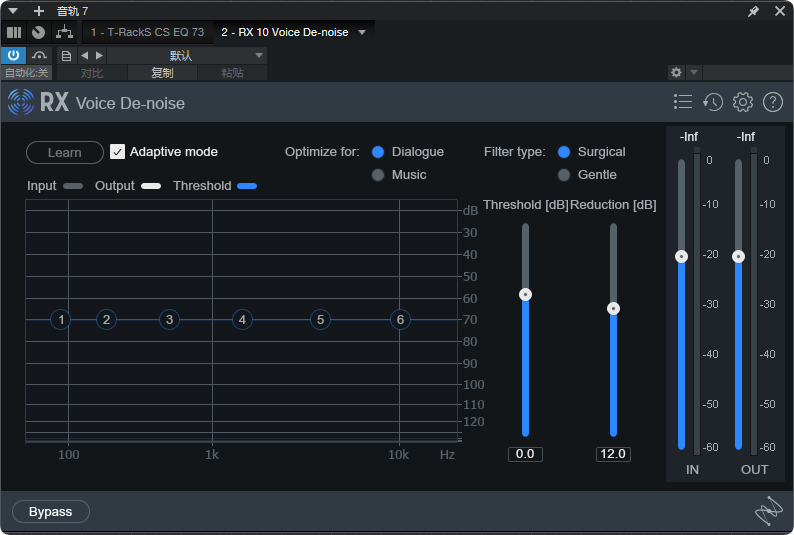Click the 复制 copy button
Viewport: 794px width, 535px height.
click(162, 73)
